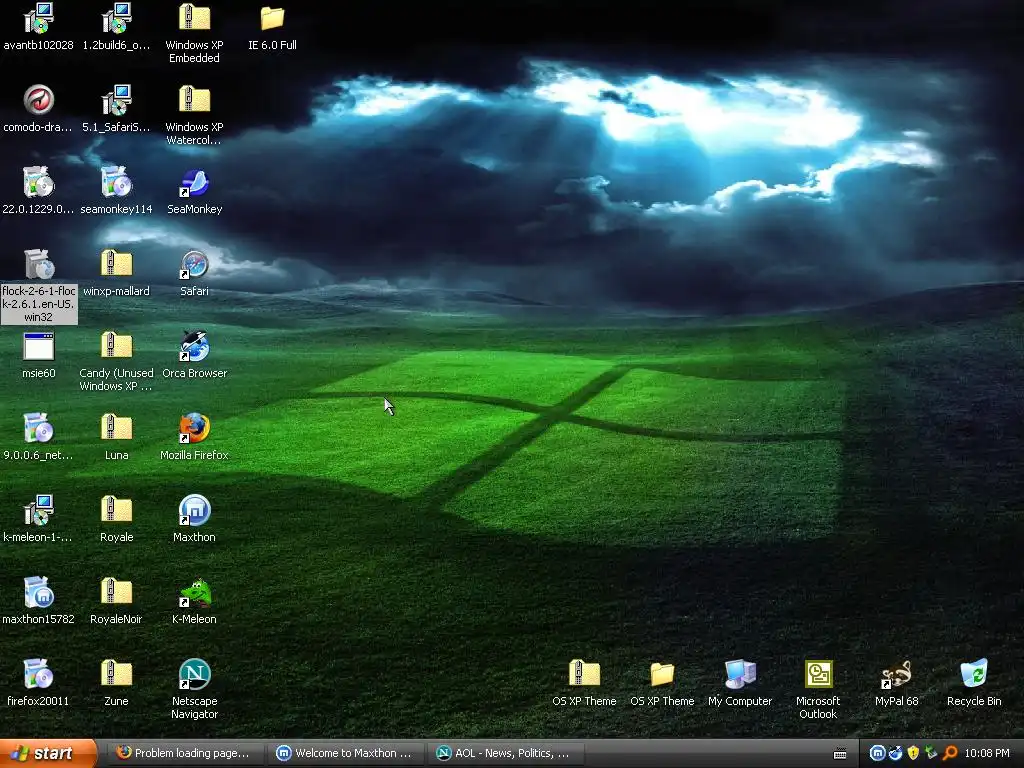Select the Windows XP Watercol... zip folder
The height and width of the screenshot is (768, 1024).
[x=195, y=100]
